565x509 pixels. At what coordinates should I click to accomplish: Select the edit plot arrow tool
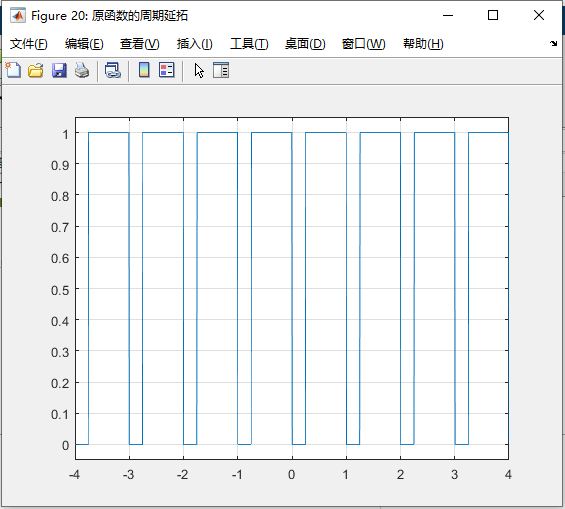point(199,70)
